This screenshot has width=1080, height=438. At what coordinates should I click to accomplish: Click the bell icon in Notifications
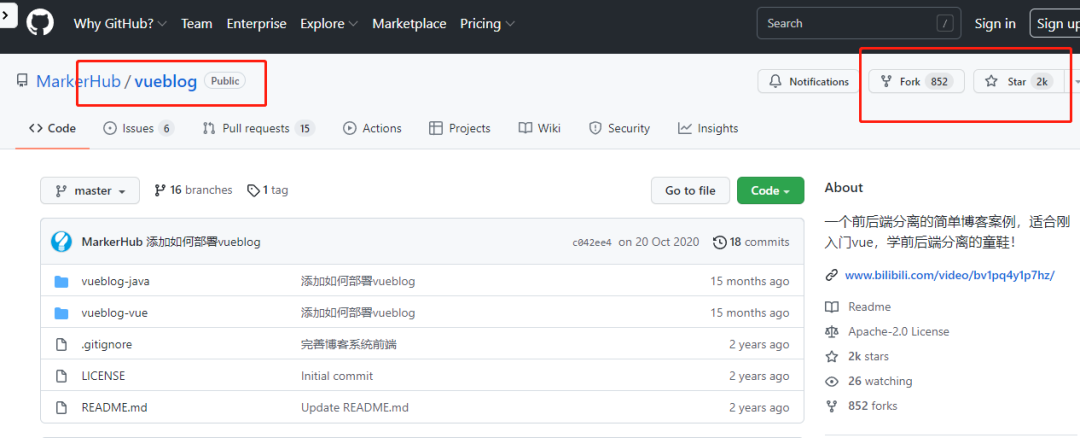776,81
